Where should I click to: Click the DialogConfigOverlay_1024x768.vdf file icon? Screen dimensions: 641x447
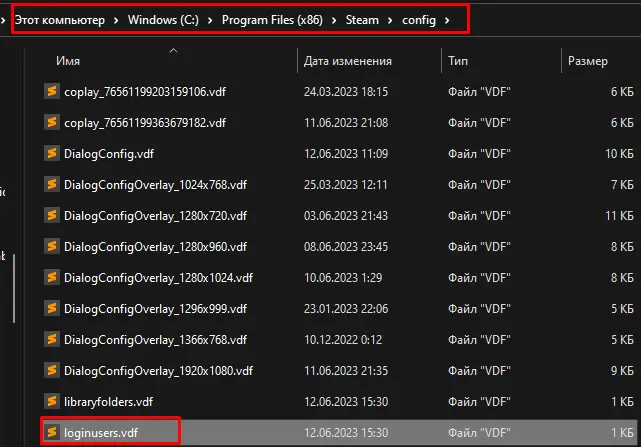tap(52, 184)
